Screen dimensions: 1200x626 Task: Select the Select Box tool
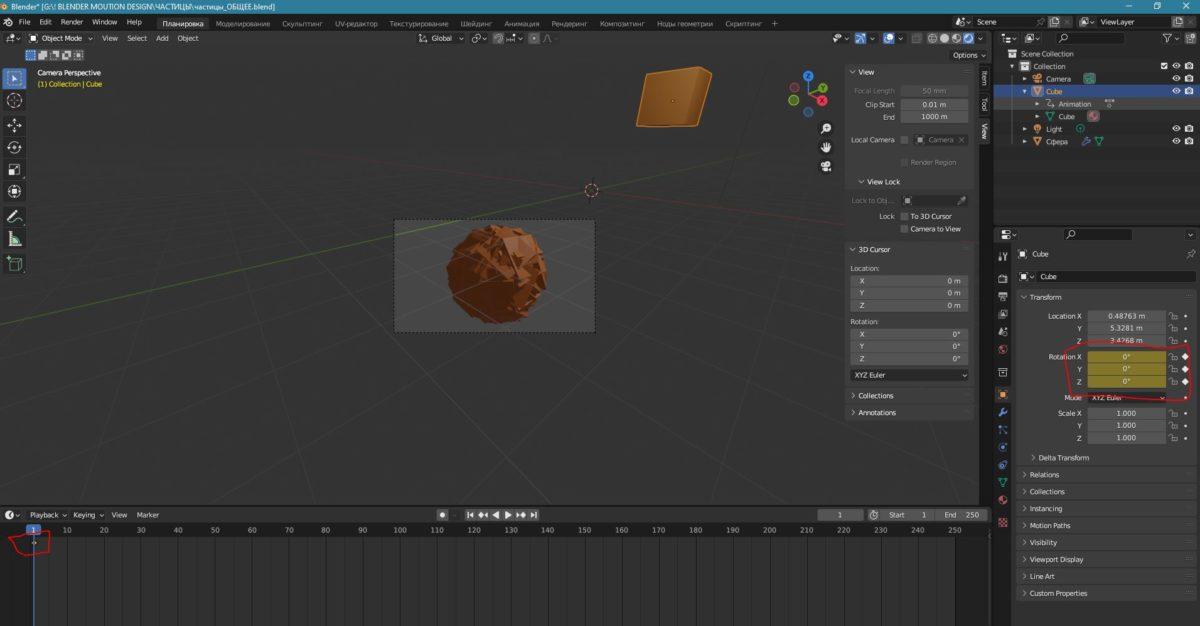15,78
